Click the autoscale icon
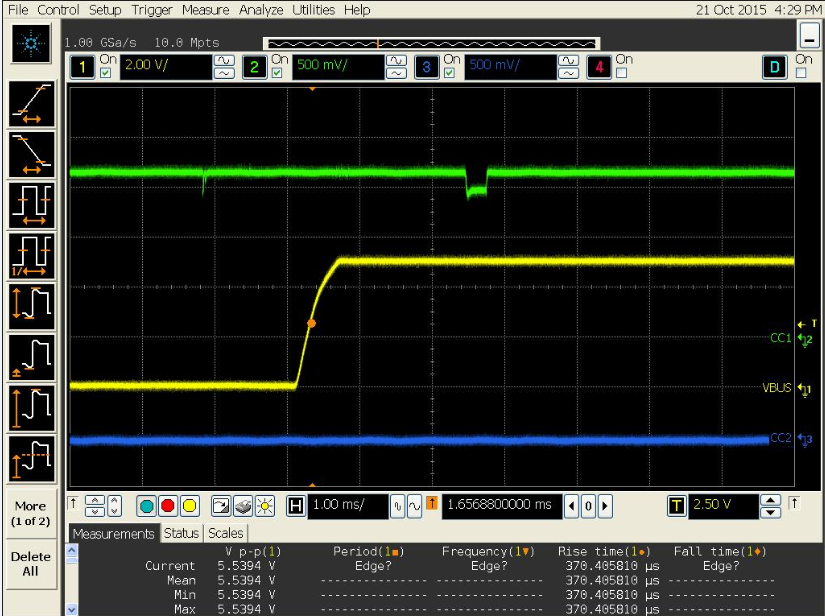The height and width of the screenshot is (616, 825). pyautogui.click(x=221, y=506)
